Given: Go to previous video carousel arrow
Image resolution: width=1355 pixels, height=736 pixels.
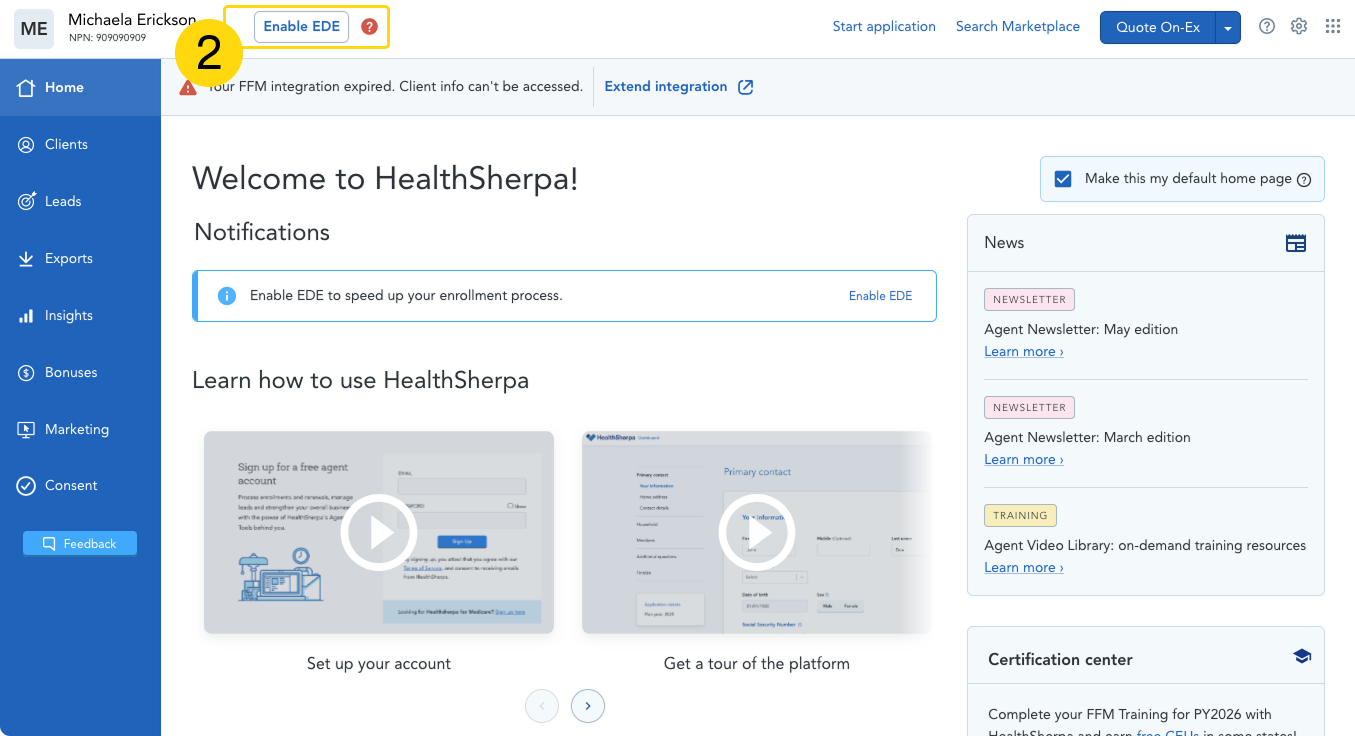Looking at the screenshot, I should tap(542, 706).
